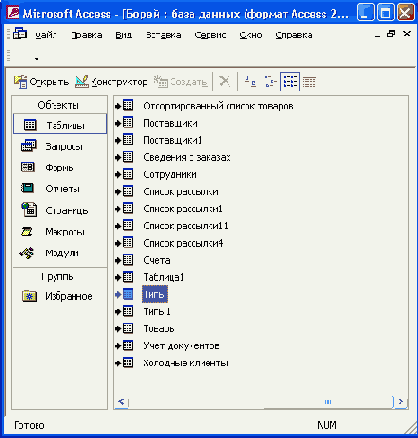418x438 pixels.
Task: Click left arrow of horizontal scrollbar
Action: [121, 402]
